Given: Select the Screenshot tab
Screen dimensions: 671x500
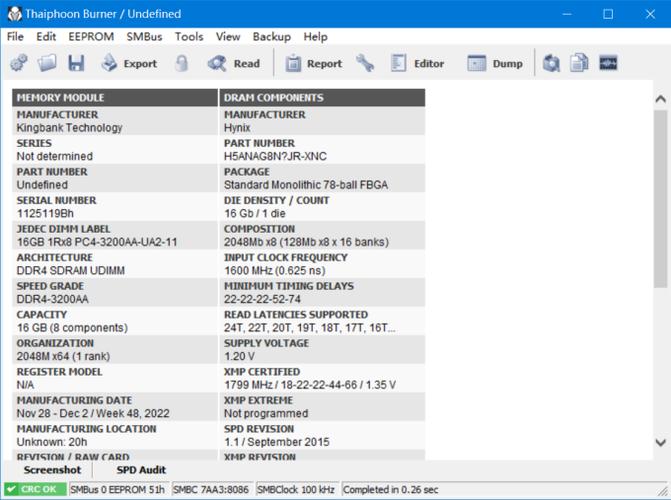Looking at the screenshot, I should 52,470.
